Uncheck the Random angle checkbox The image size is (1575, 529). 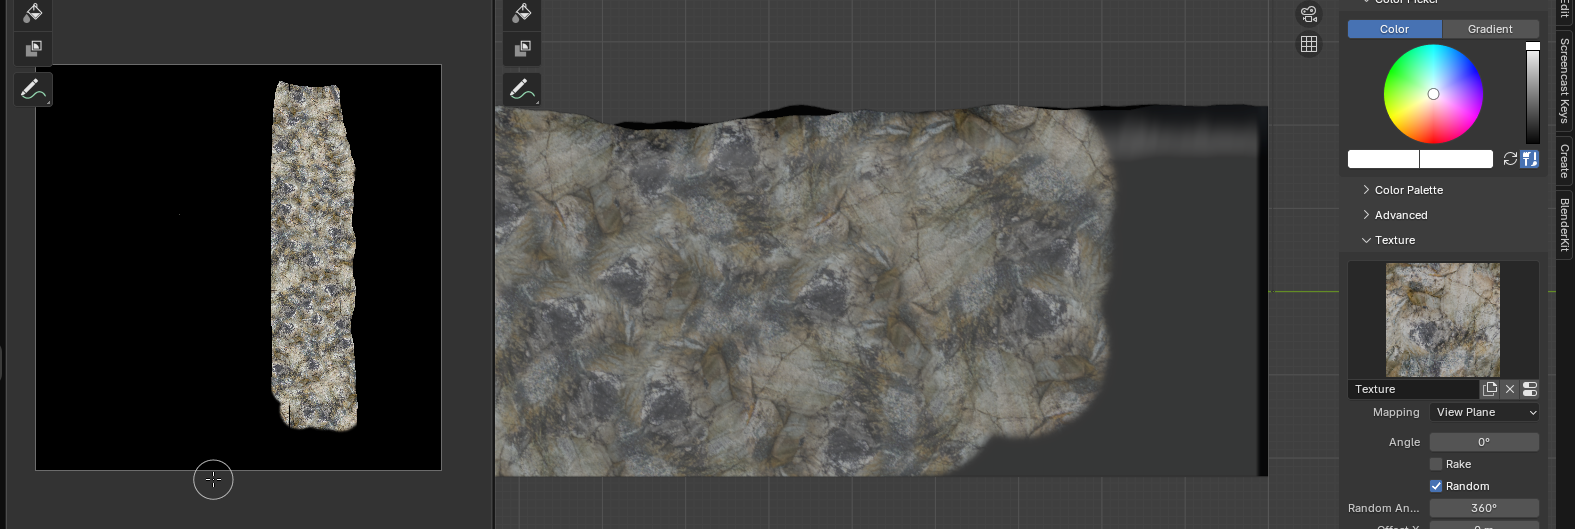click(1436, 486)
